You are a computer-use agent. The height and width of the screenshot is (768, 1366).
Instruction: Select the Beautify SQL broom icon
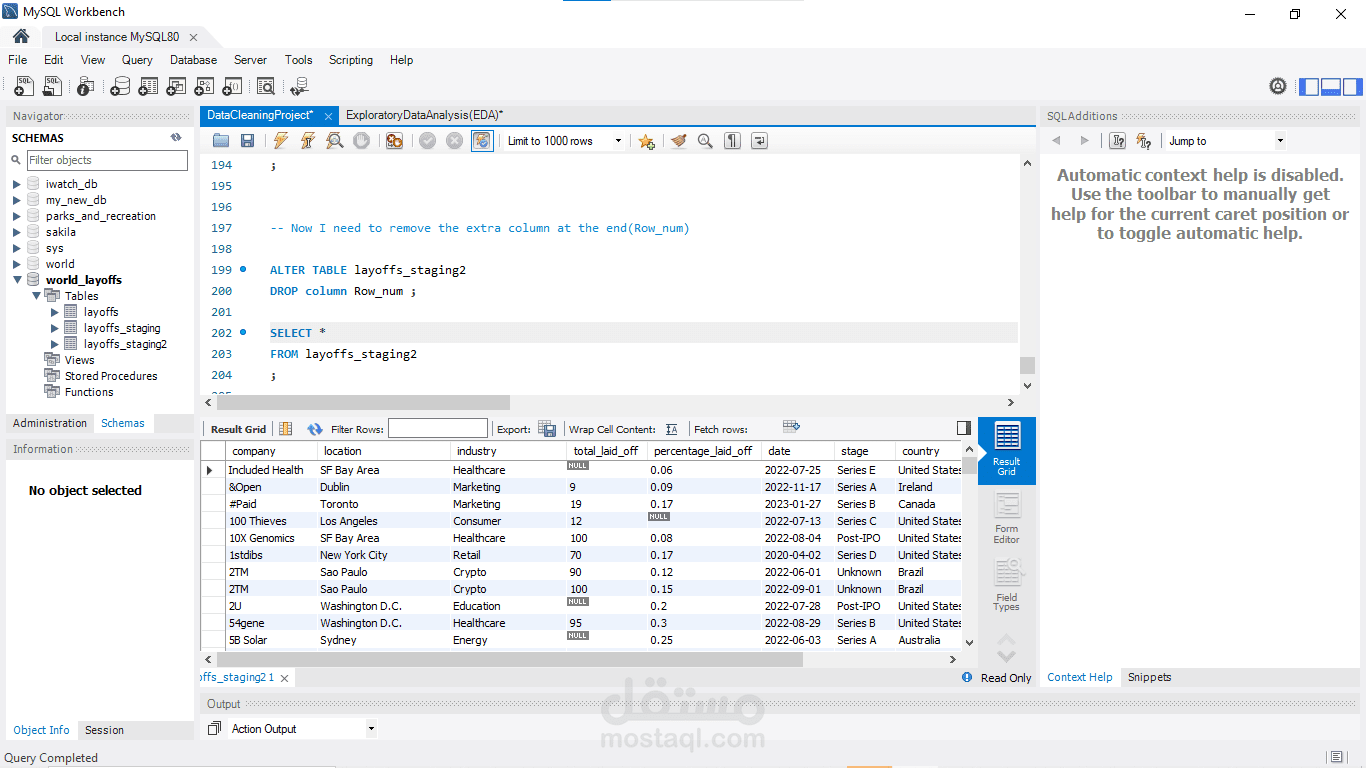pos(679,140)
